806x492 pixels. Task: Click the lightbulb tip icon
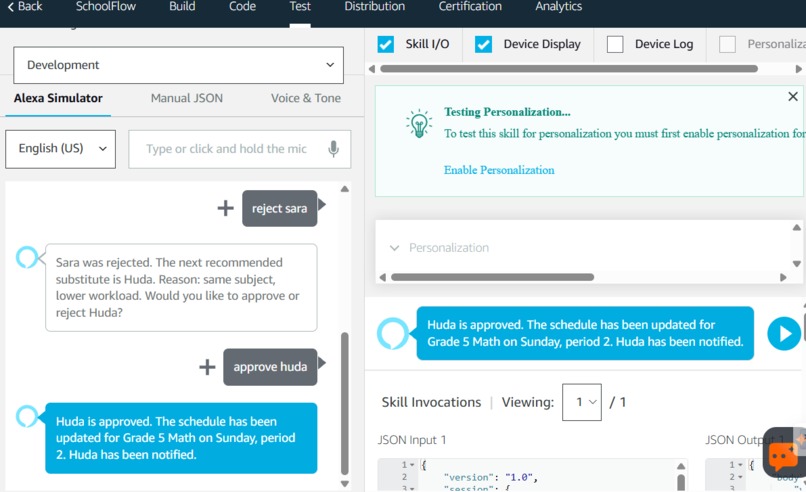pyautogui.click(x=419, y=123)
